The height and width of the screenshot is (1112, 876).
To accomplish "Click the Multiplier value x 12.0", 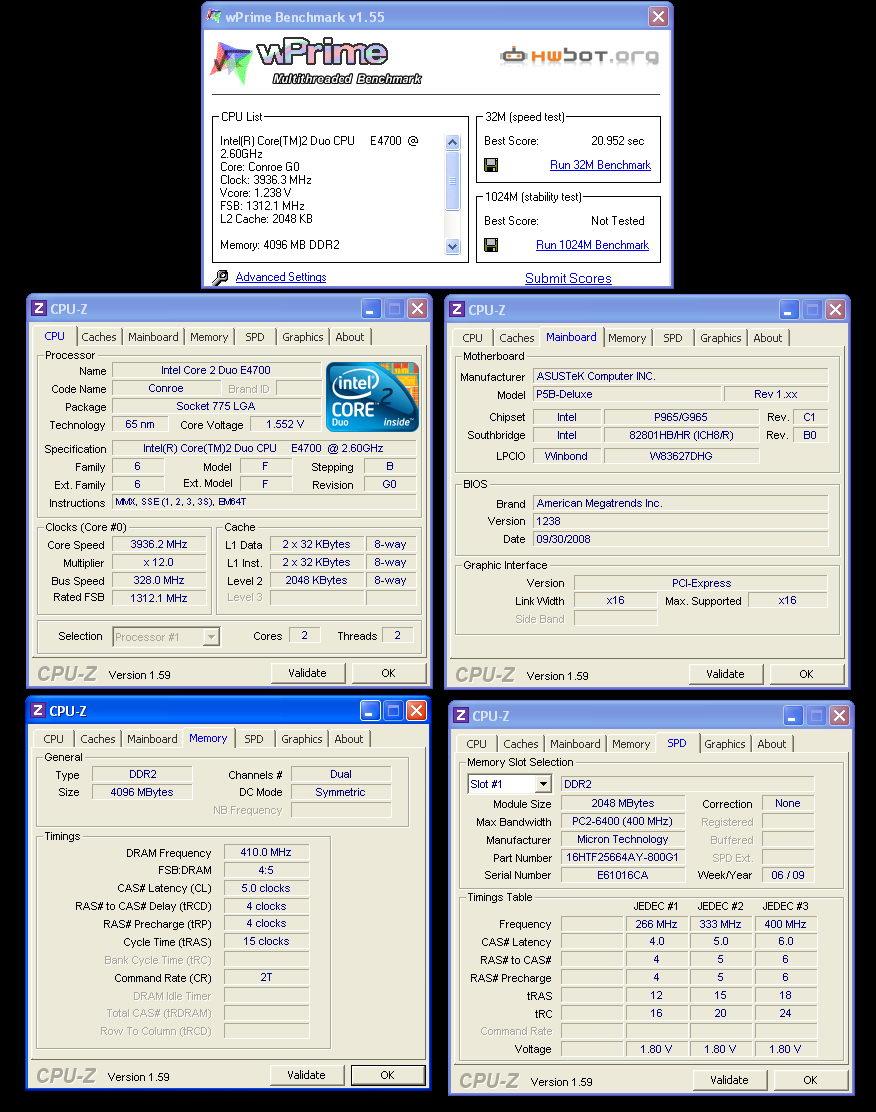I will (x=159, y=562).
